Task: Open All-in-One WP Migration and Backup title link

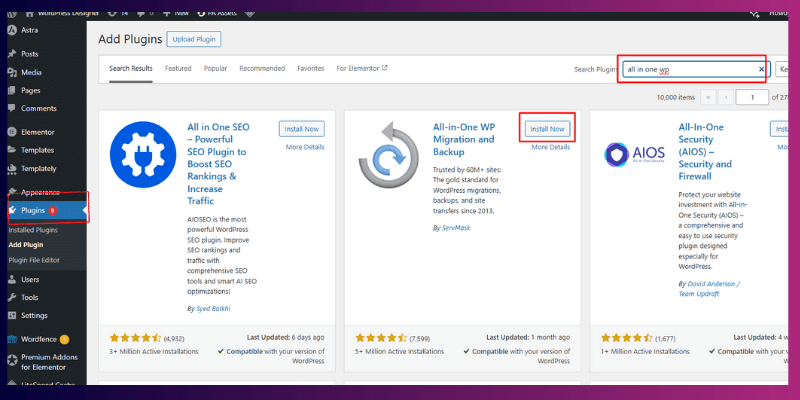Action: (x=464, y=139)
